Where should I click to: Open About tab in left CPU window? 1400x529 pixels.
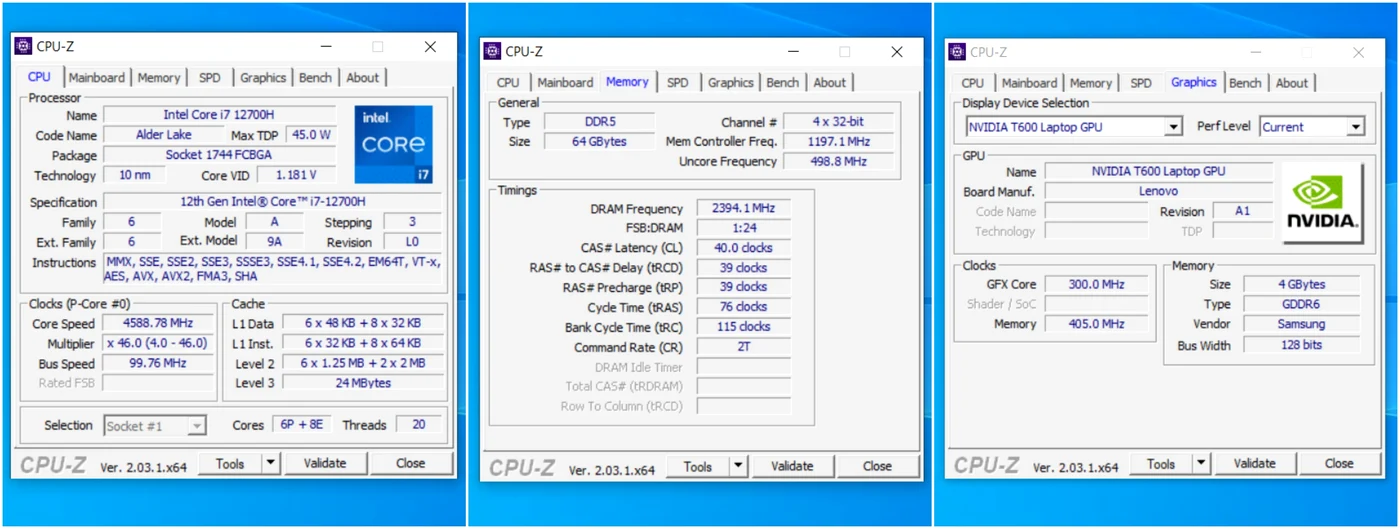click(x=362, y=77)
